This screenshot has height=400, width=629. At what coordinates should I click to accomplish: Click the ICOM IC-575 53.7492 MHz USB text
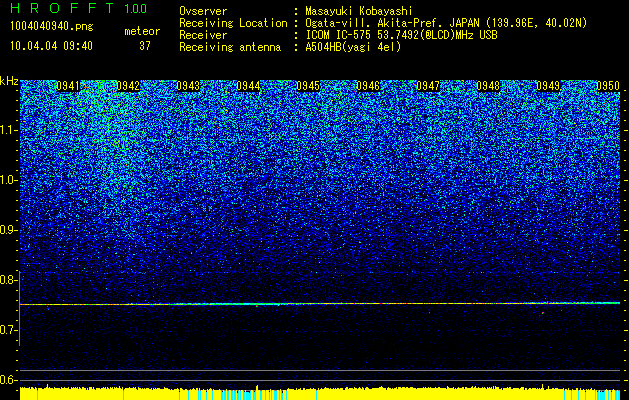[401, 35]
